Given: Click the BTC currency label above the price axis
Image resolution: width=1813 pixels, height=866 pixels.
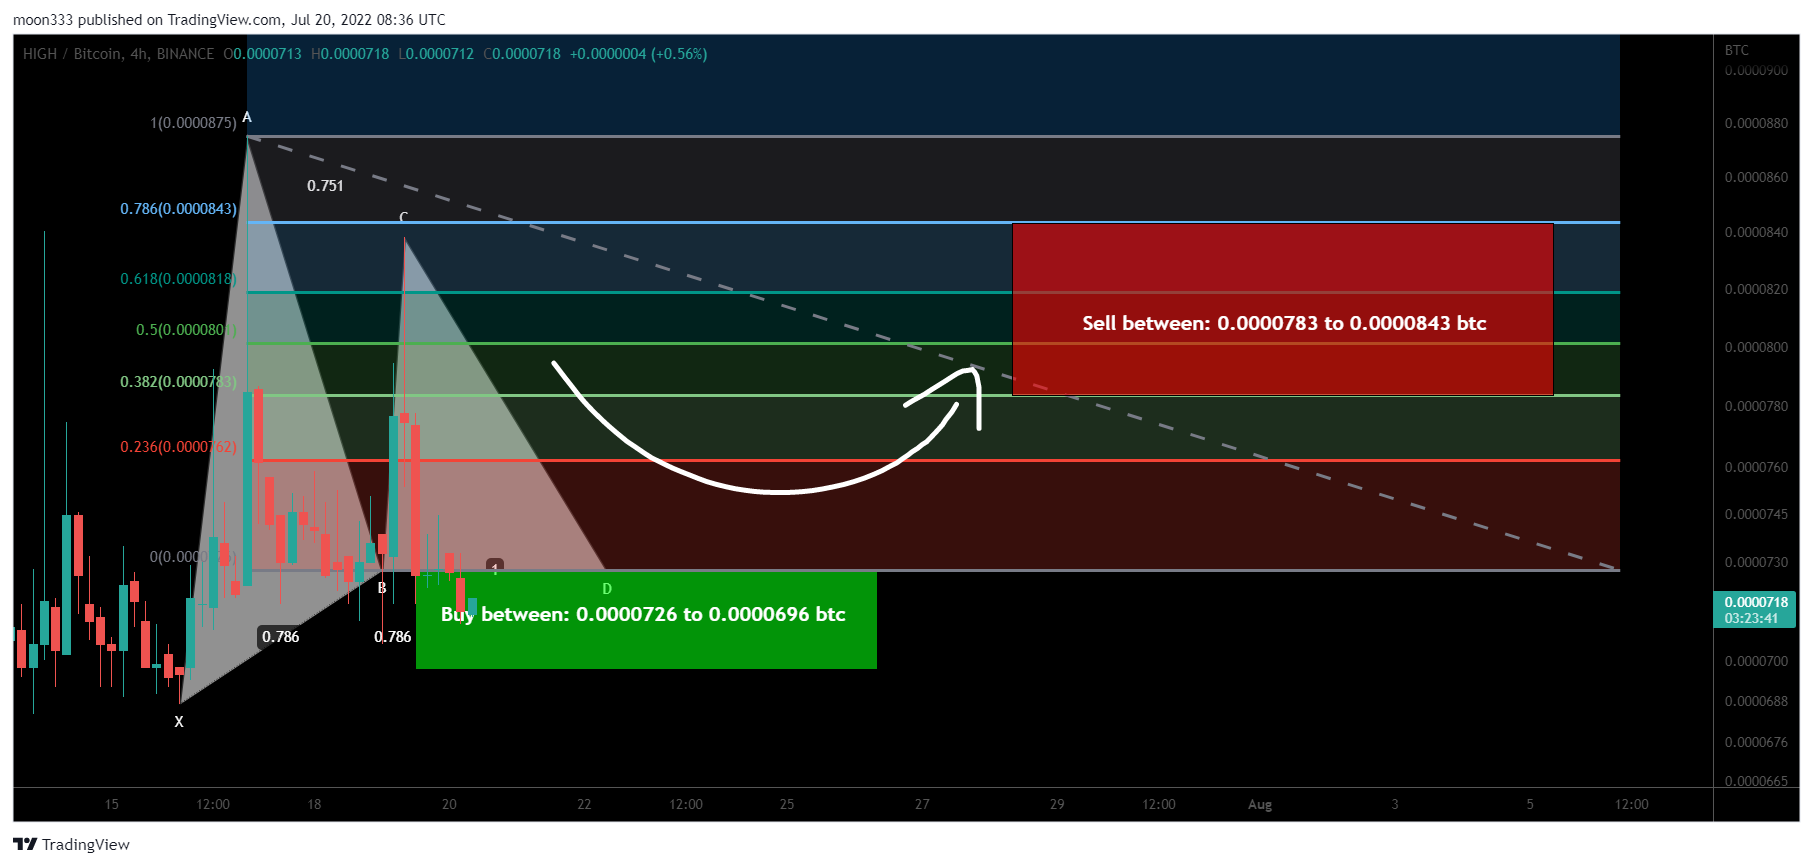Looking at the screenshot, I should [x=1737, y=50].
